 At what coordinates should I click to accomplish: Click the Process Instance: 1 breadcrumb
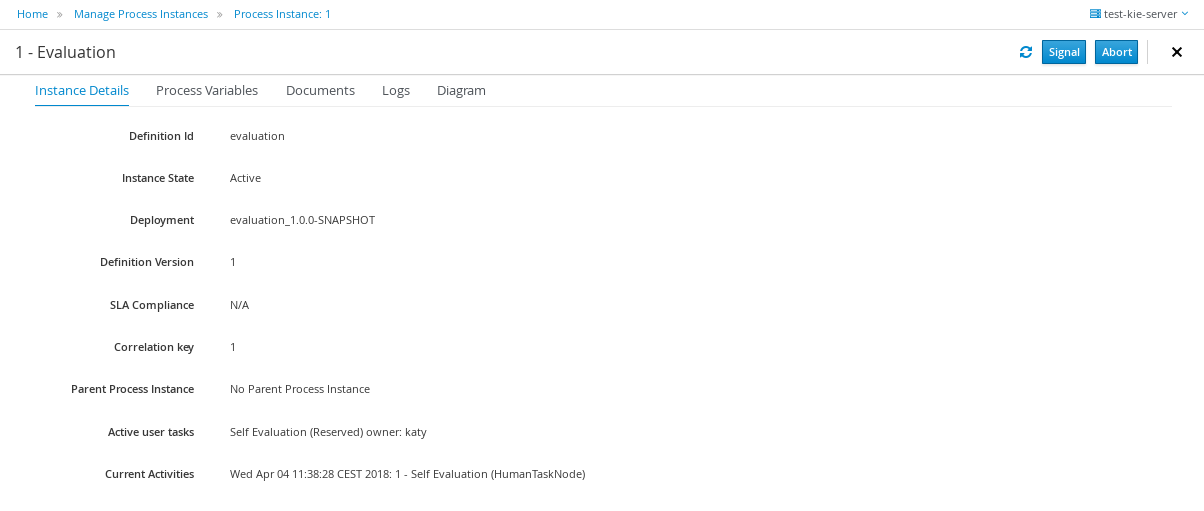[x=282, y=14]
